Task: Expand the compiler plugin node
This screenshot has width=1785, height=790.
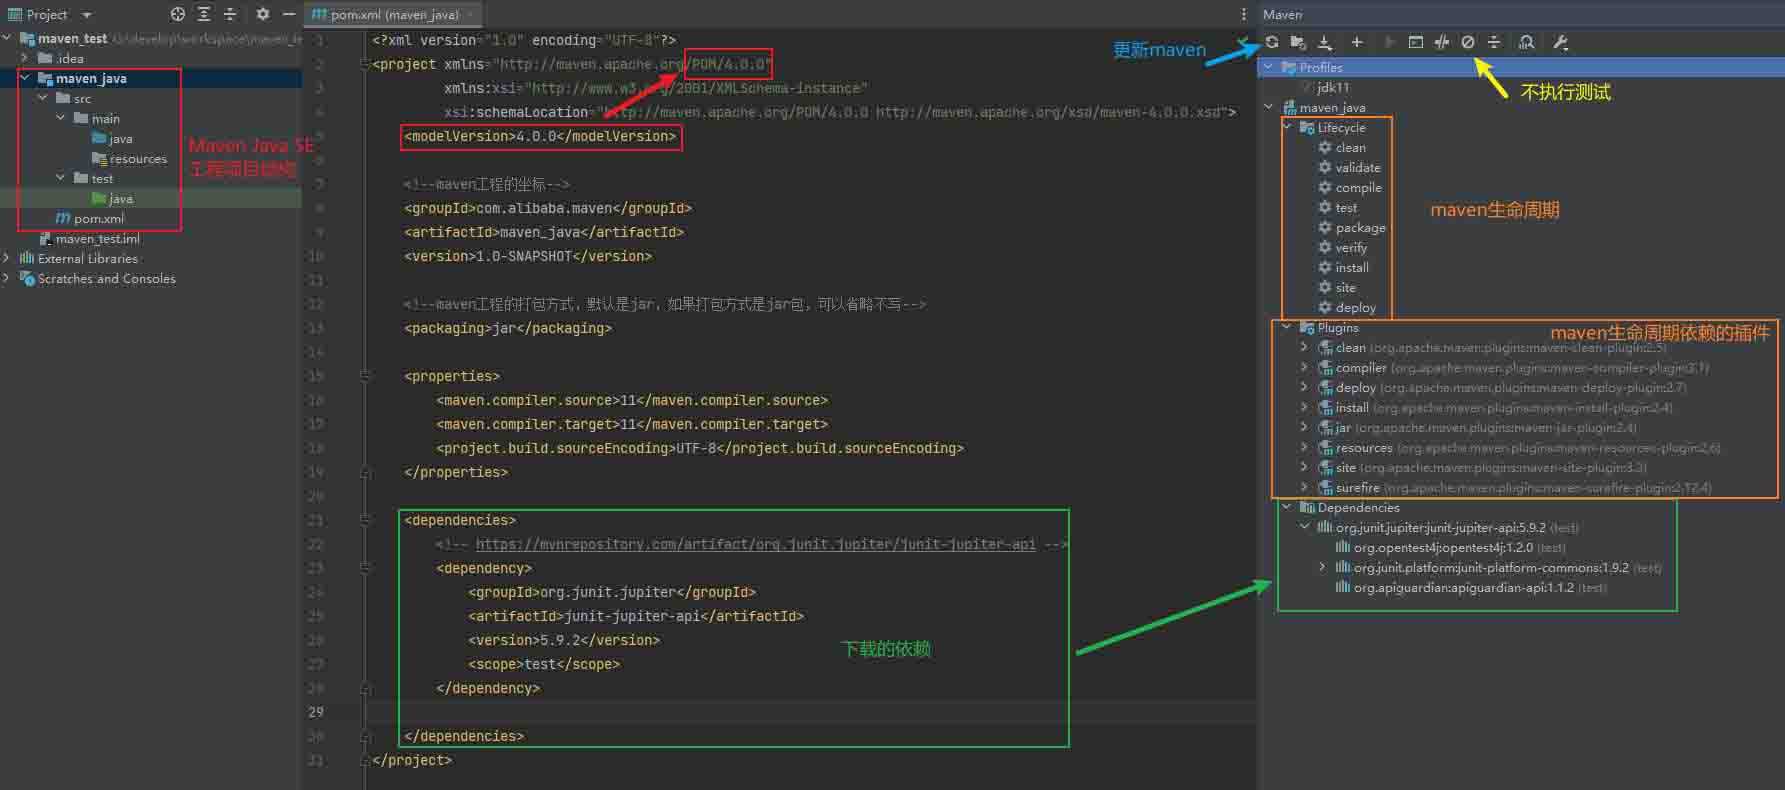Action: coord(1304,367)
